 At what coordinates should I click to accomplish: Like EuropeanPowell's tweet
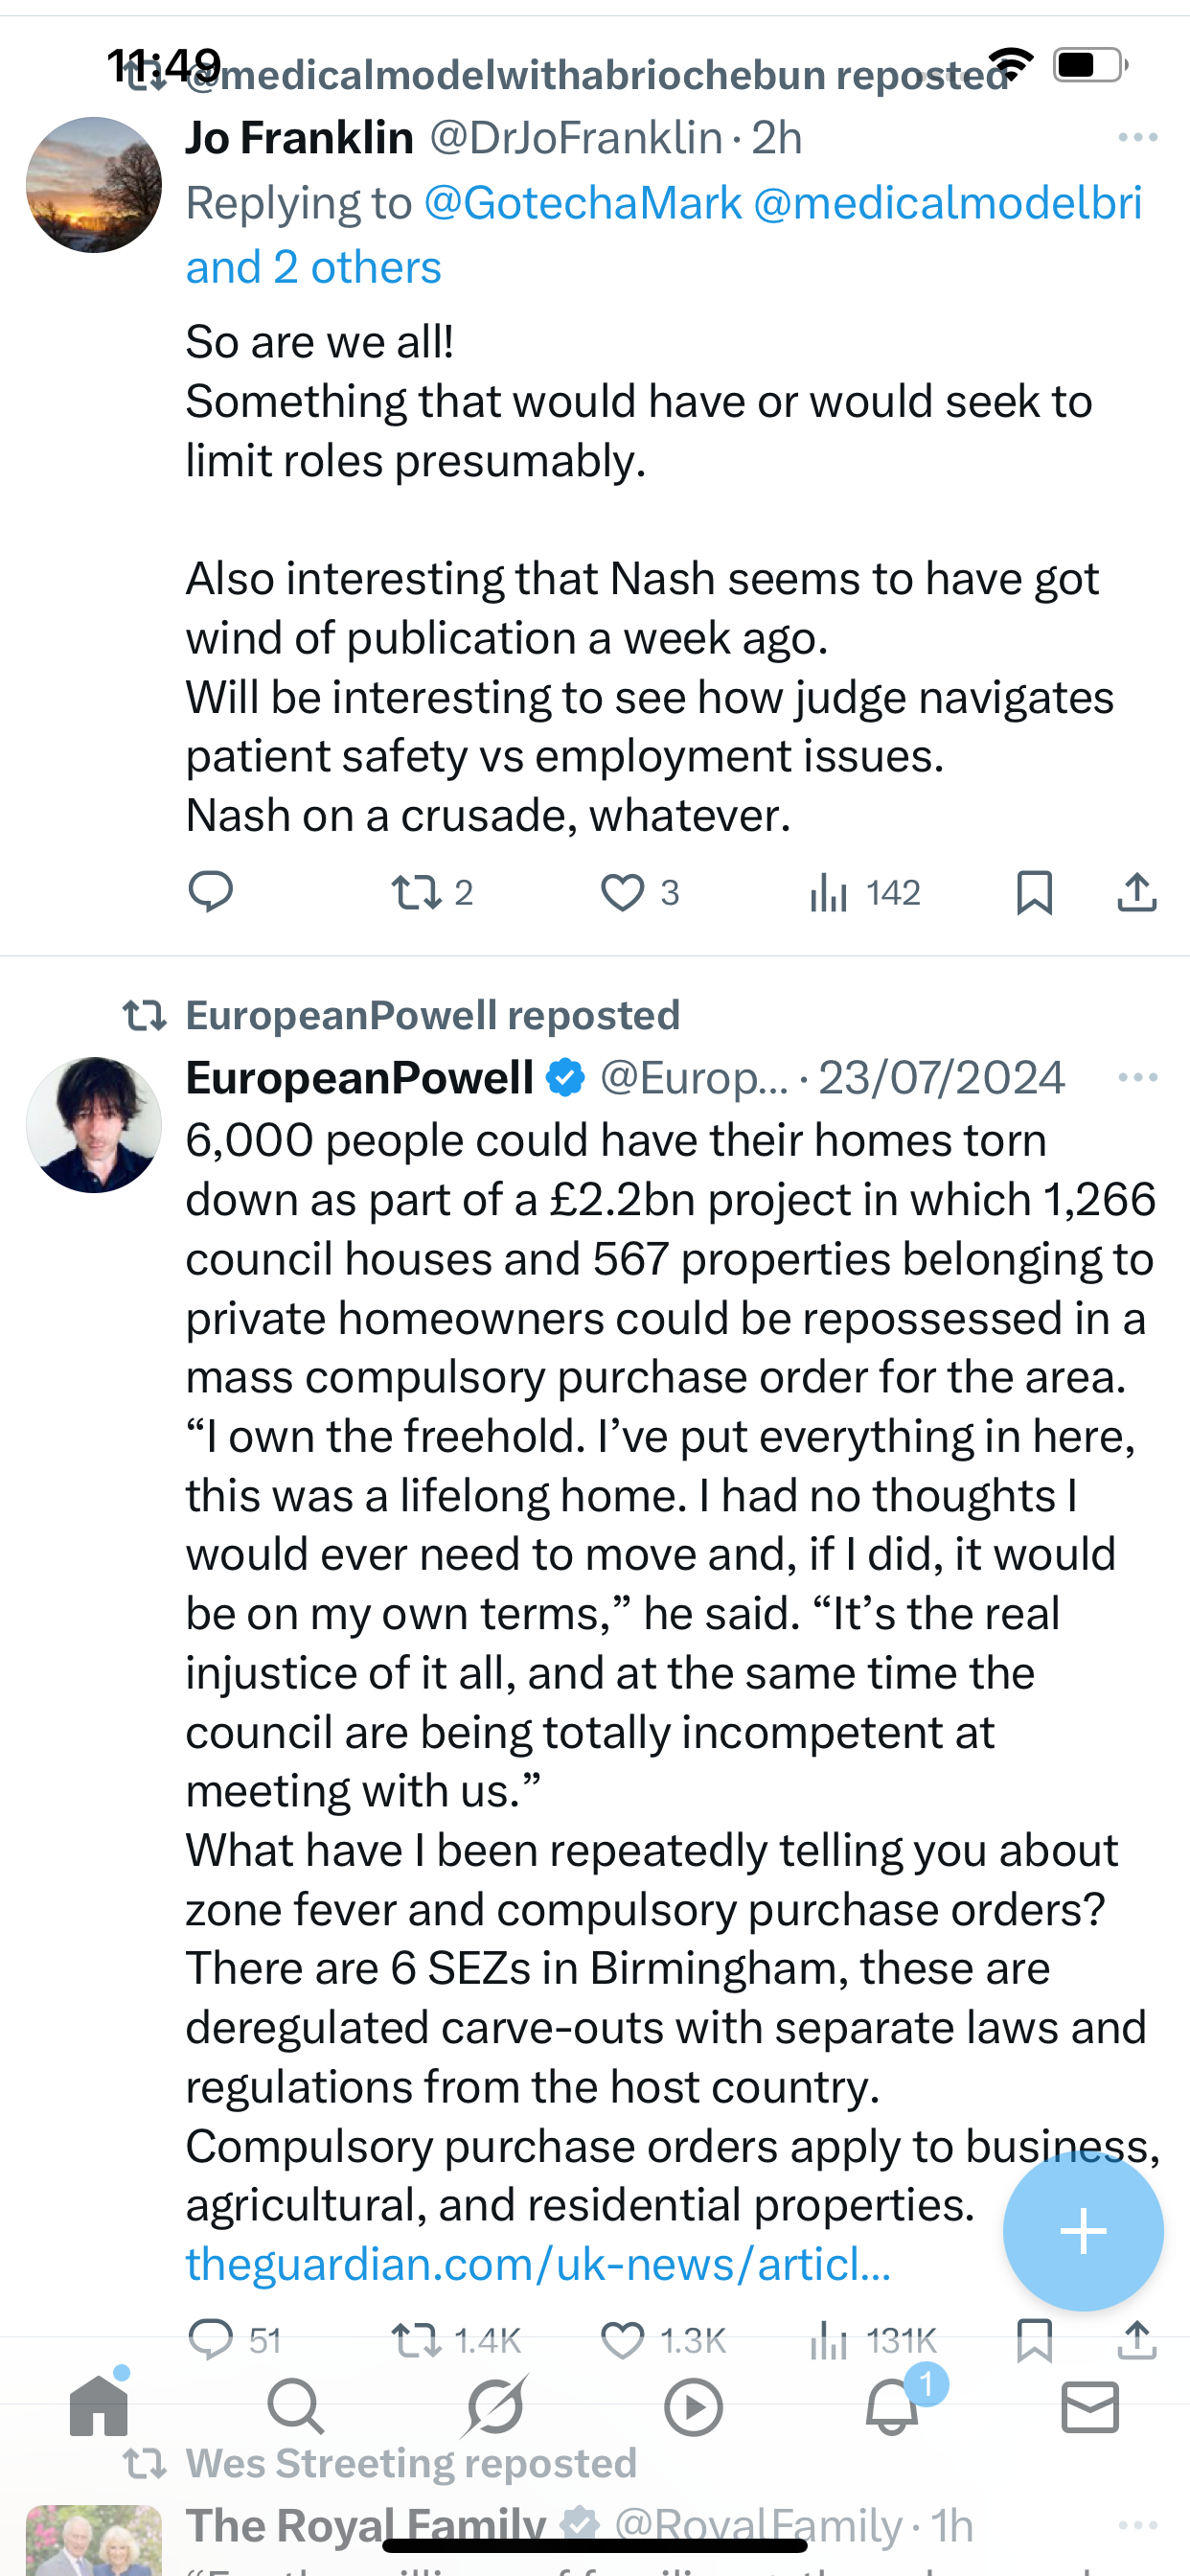622,2341
